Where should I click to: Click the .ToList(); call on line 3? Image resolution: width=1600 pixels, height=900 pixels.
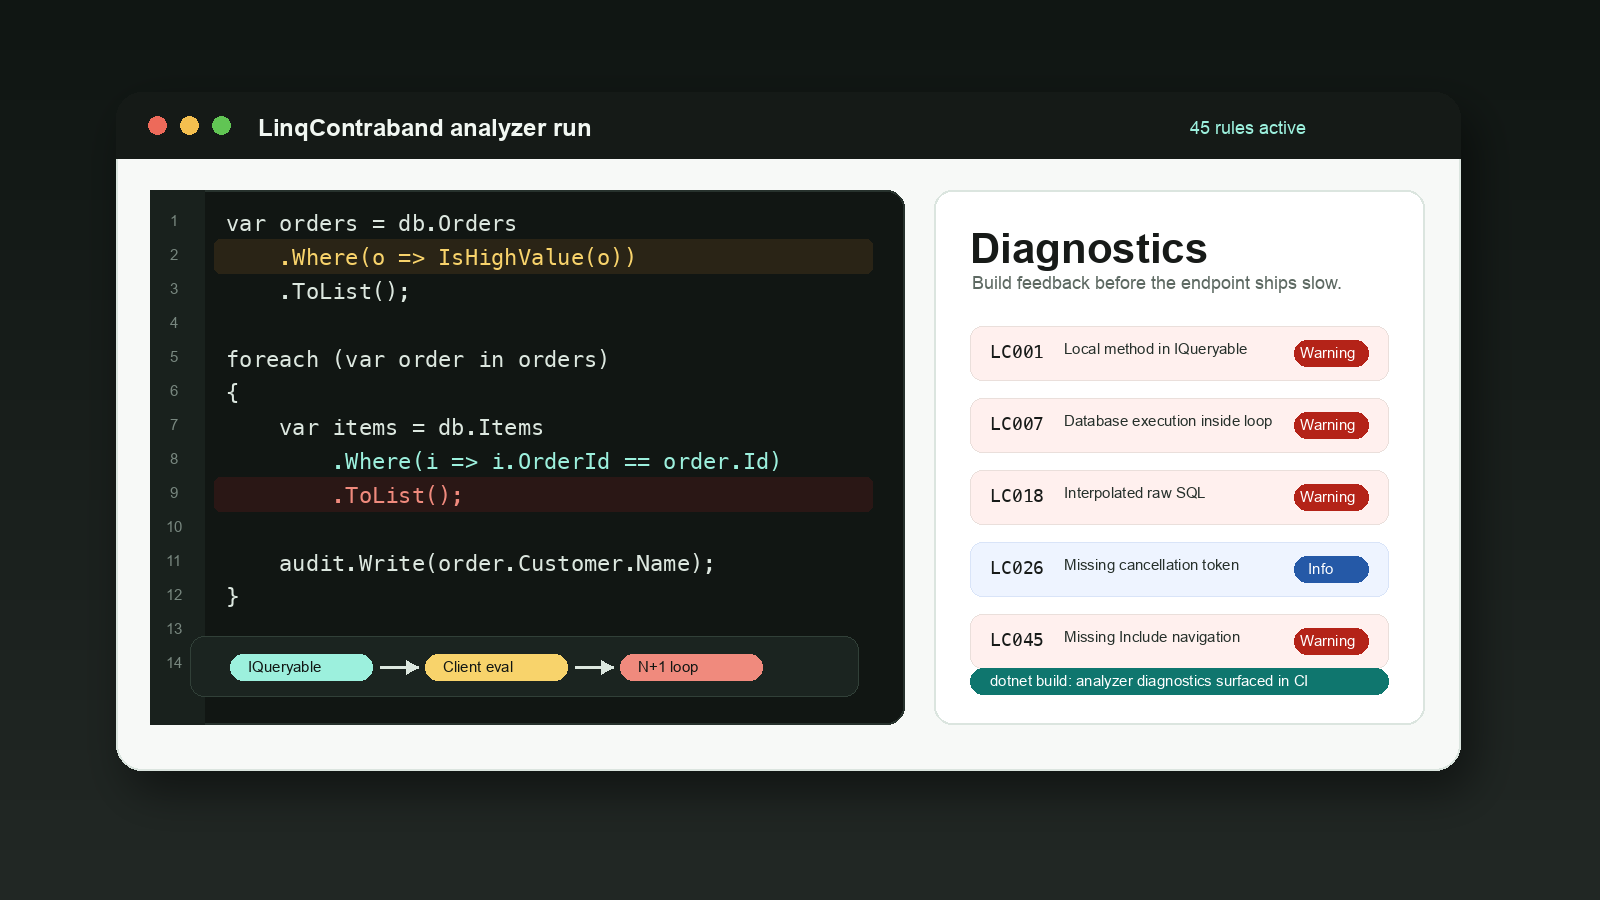tap(345, 291)
